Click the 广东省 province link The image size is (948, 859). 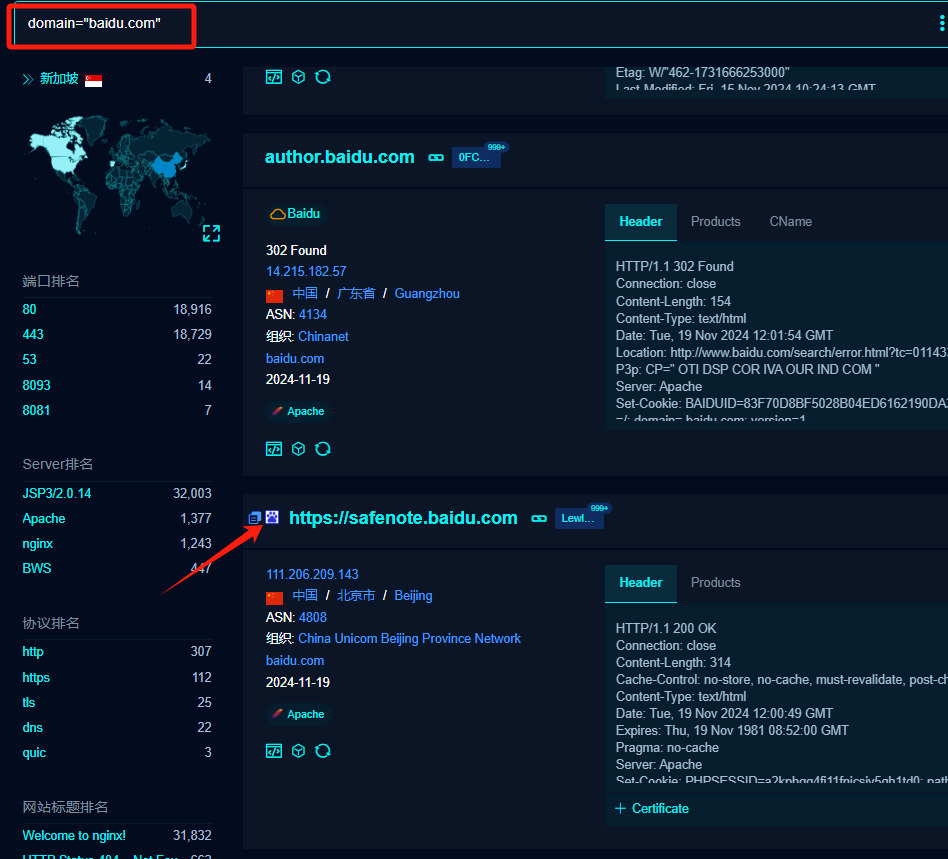click(356, 294)
